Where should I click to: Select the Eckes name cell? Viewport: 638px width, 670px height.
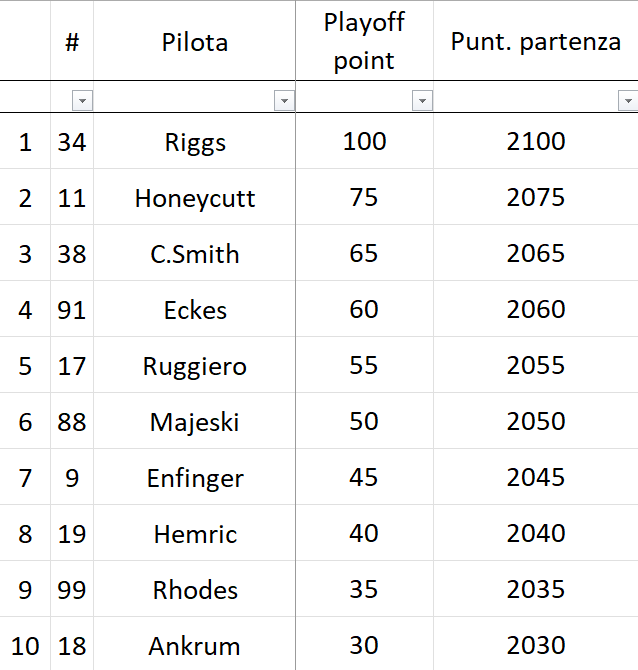(x=194, y=309)
